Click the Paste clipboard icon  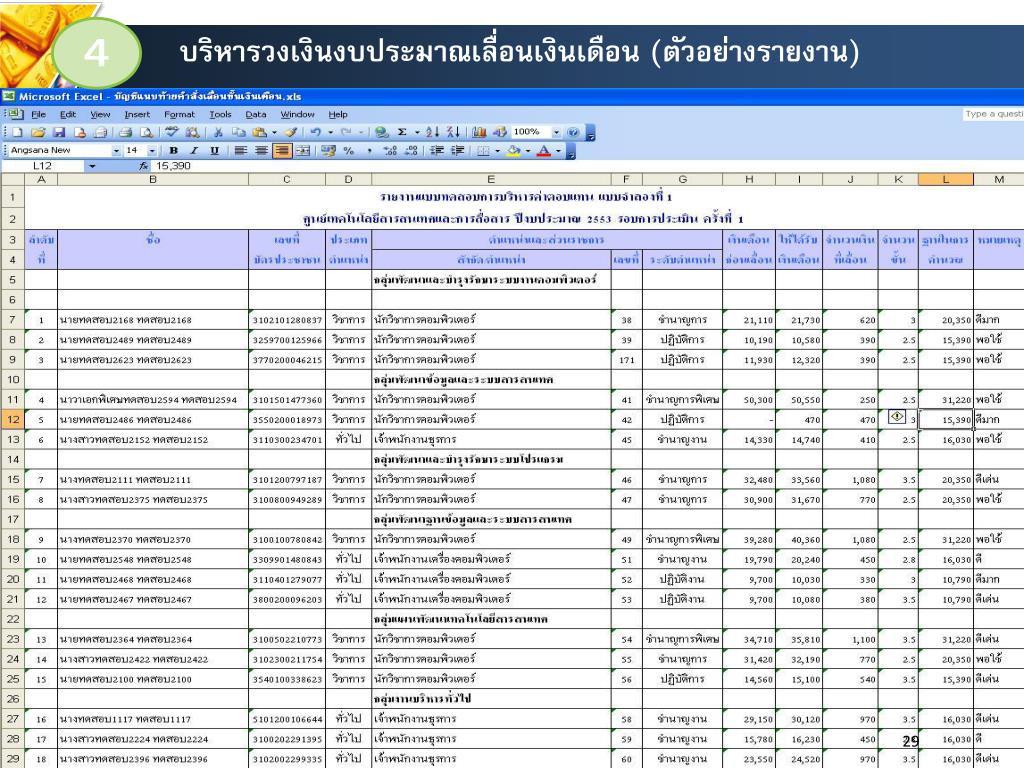click(x=259, y=133)
